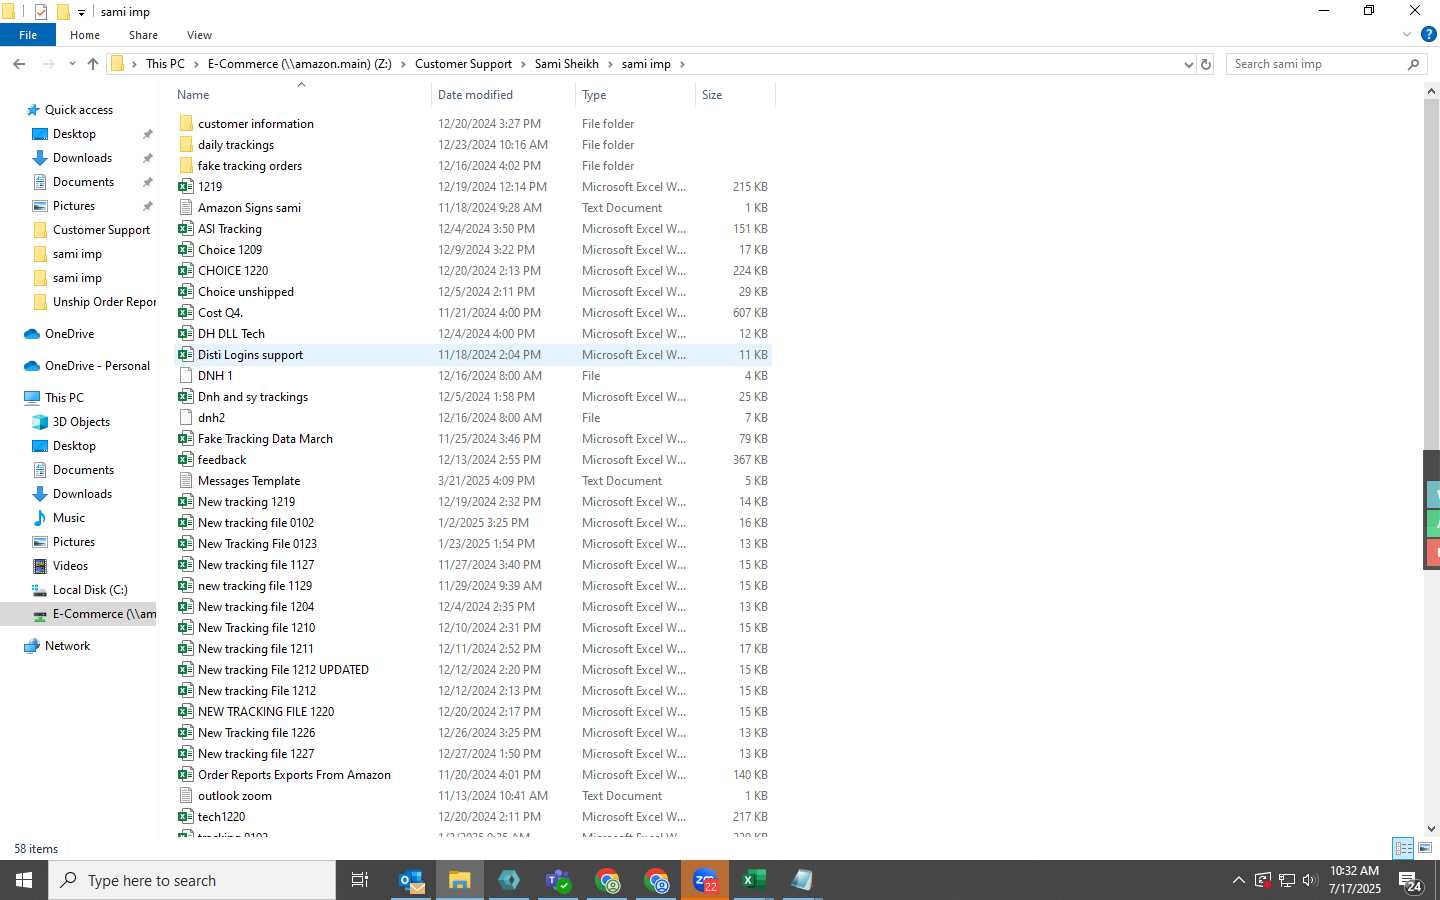Open the File menu
The width and height of the screenshot is (1440, 900).
click(28, 35)
